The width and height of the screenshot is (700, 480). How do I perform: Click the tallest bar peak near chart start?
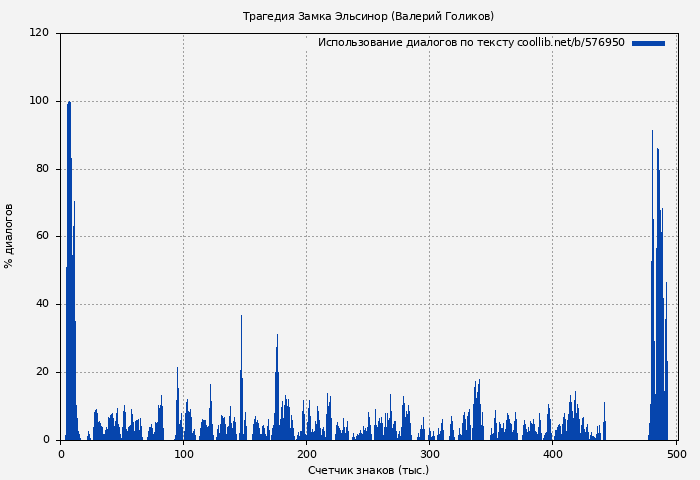(69, 104)
